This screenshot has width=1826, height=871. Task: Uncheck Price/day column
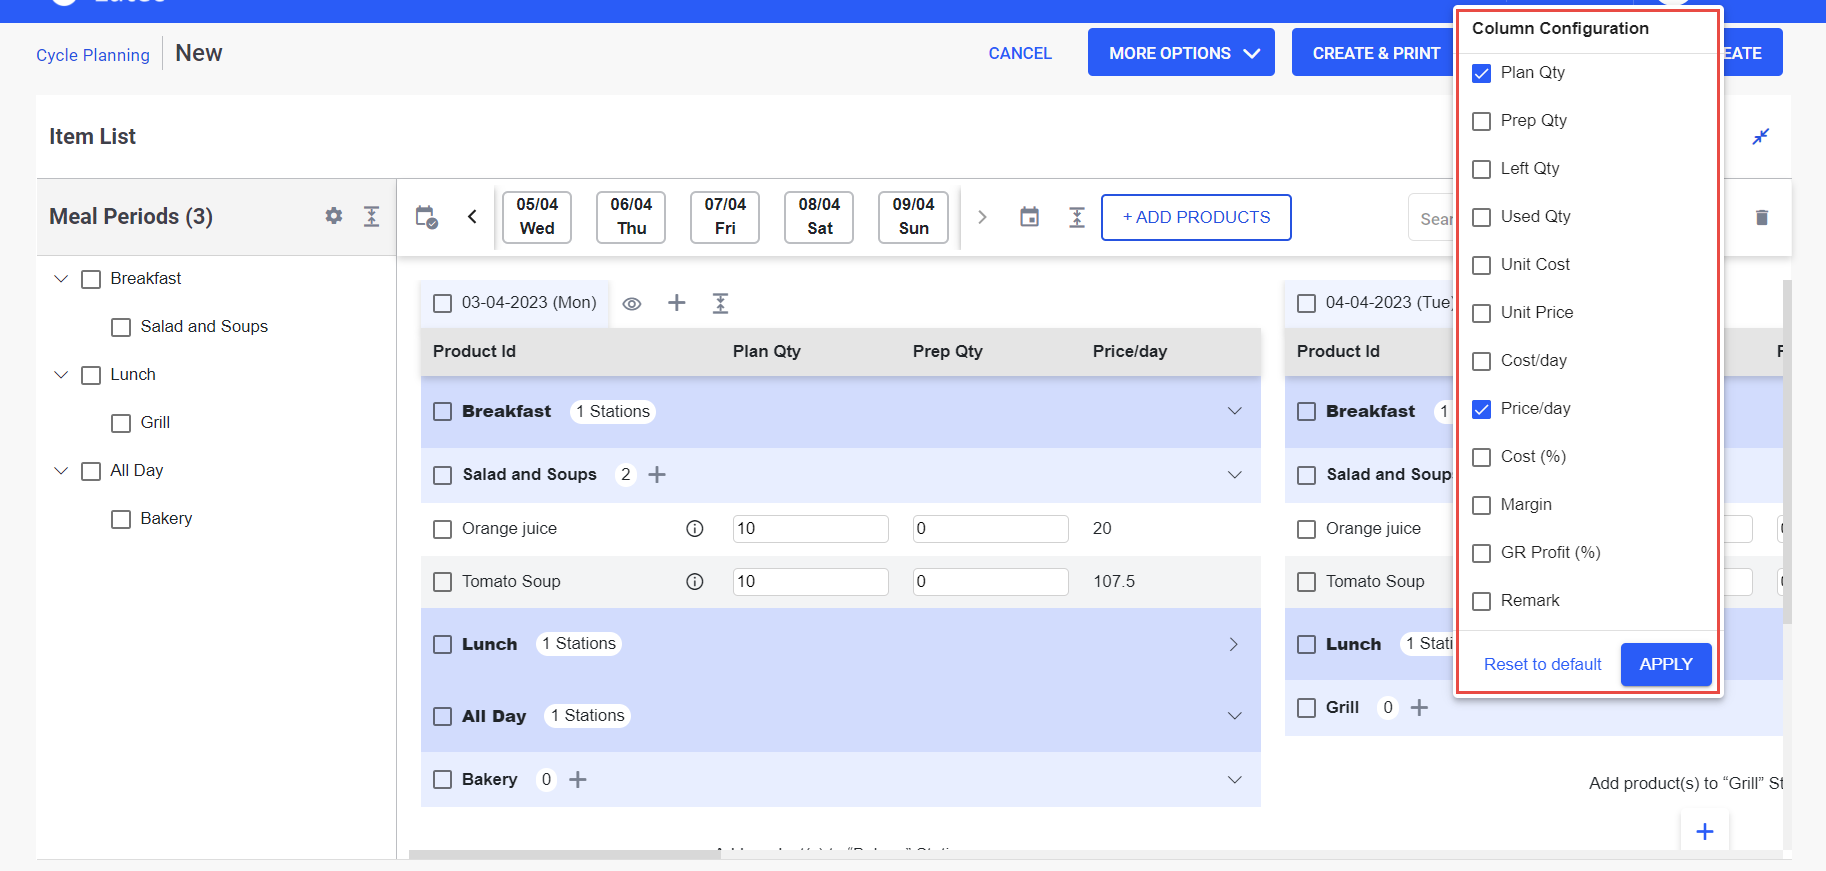pos(1482,409)
